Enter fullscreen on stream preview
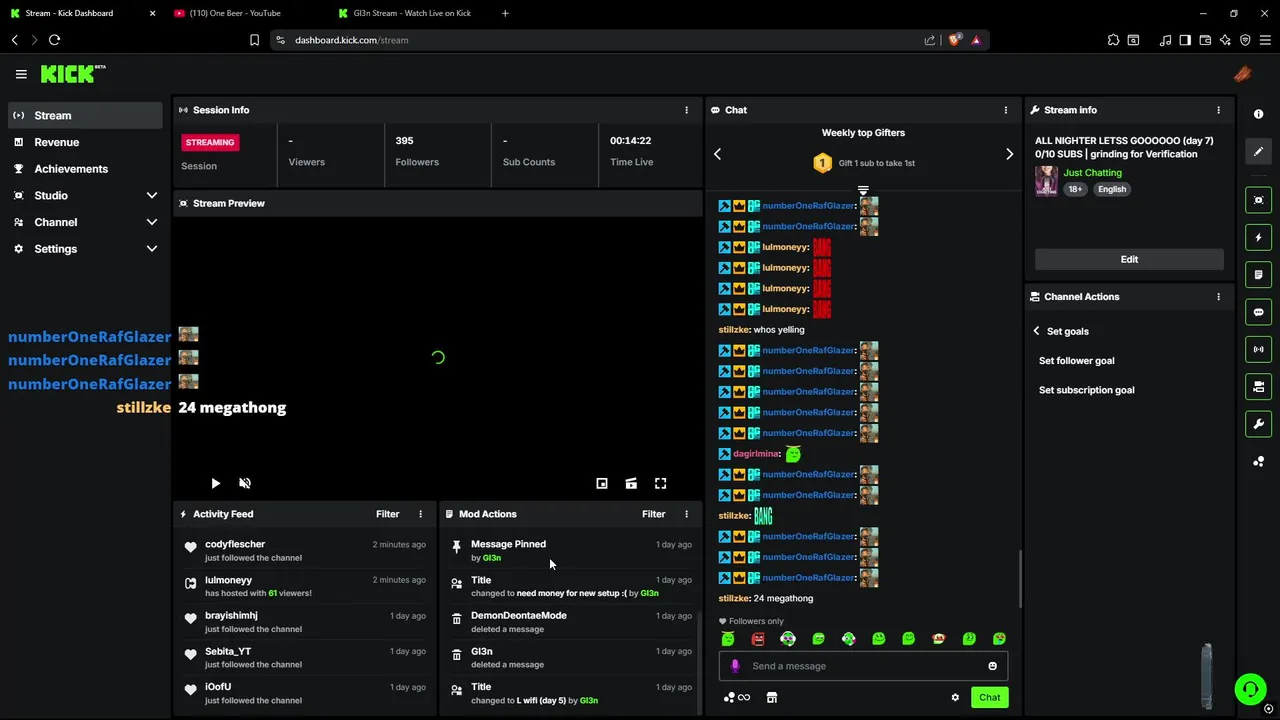The width and height of the screenshot is (1280, 720). (x=660, y=483)
